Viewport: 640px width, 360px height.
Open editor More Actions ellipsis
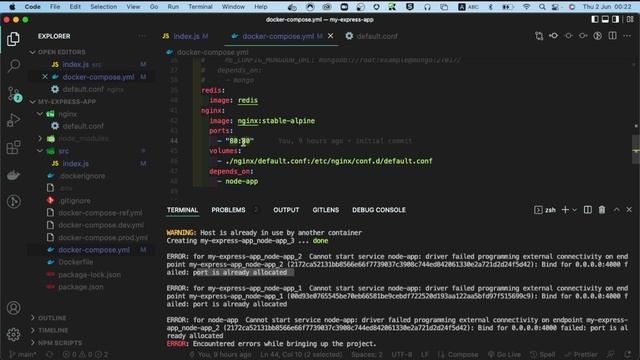(627, 36)
